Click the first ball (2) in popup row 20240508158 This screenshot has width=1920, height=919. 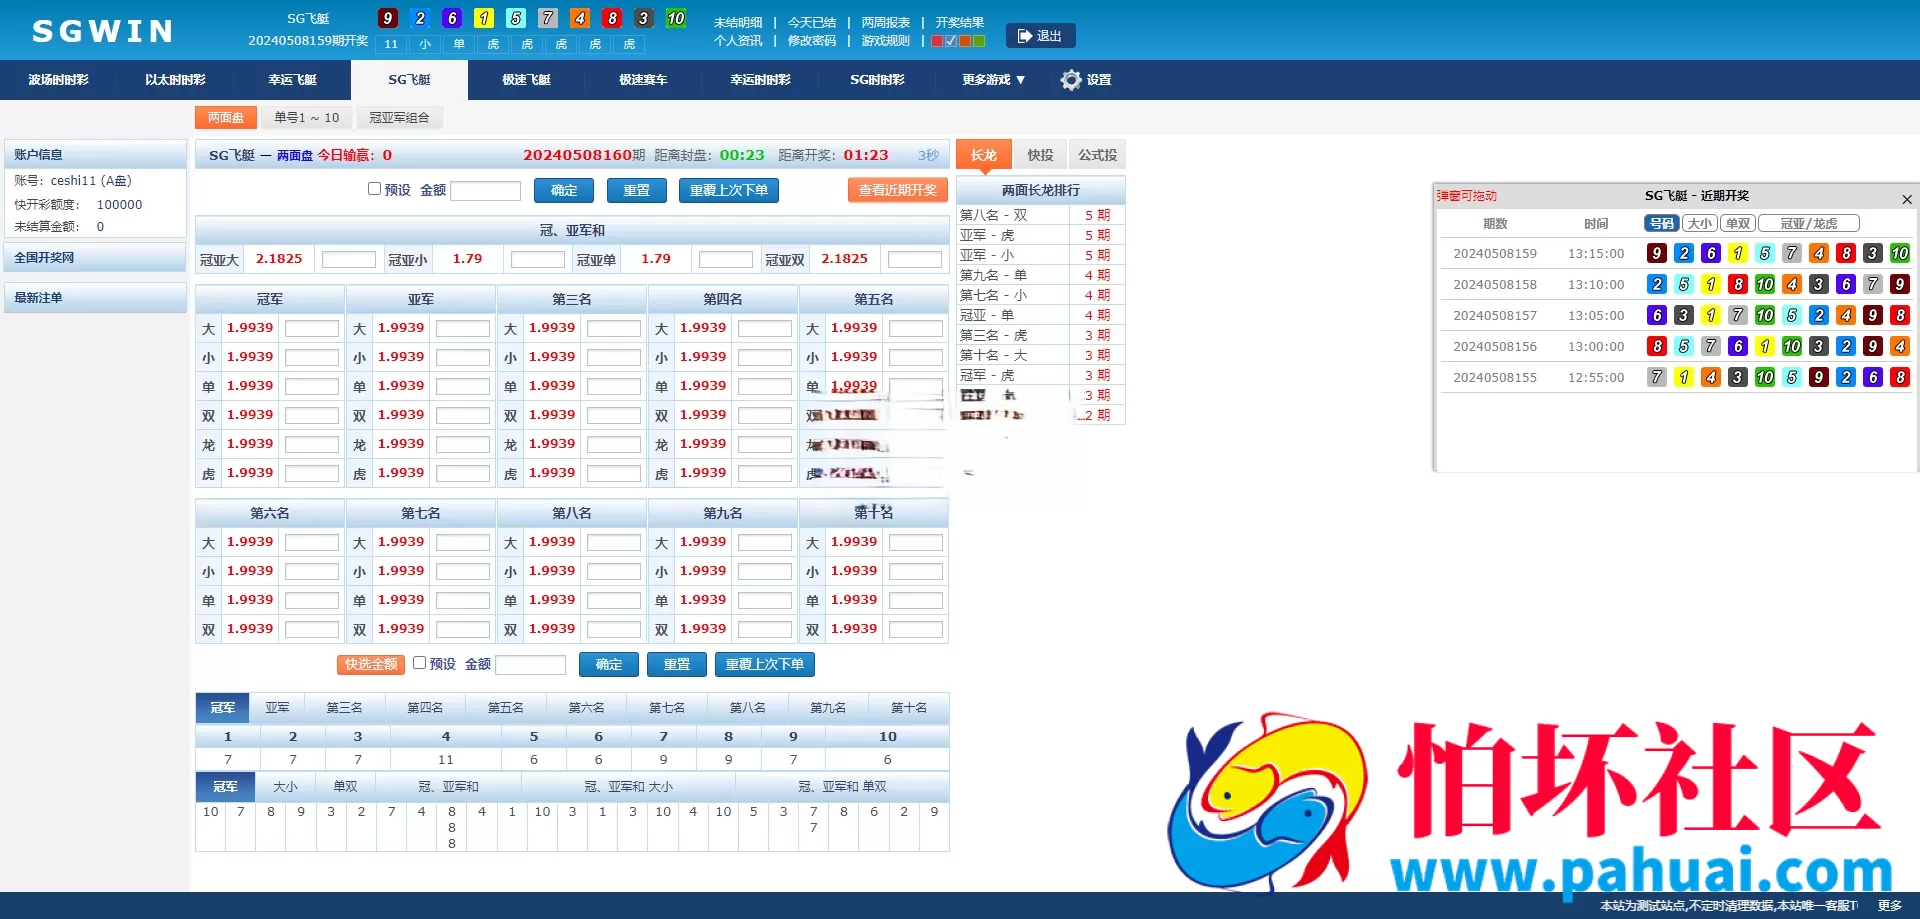[x=1657, y=284]
